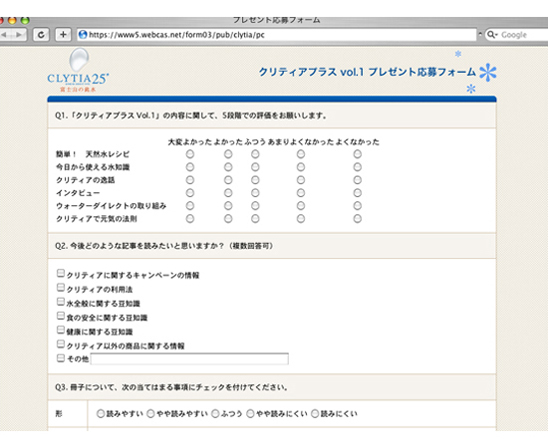Image resolution: width=548 pixels, height=448 pixels.
Task: Click the browser reload button
Action: [41, 35]
